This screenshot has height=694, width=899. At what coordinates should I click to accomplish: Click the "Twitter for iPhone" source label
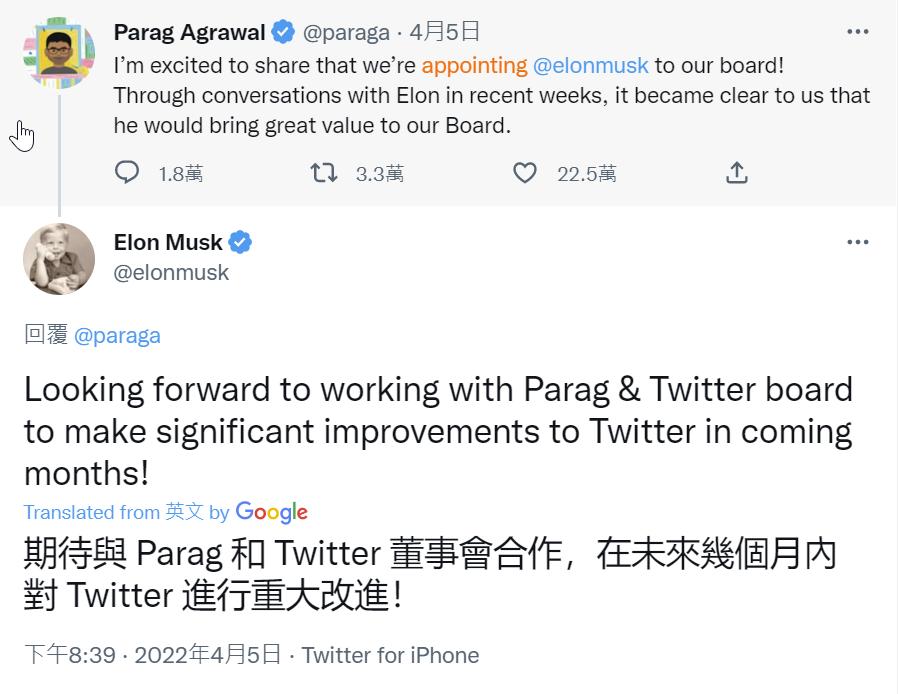click(x=390, y=655)
